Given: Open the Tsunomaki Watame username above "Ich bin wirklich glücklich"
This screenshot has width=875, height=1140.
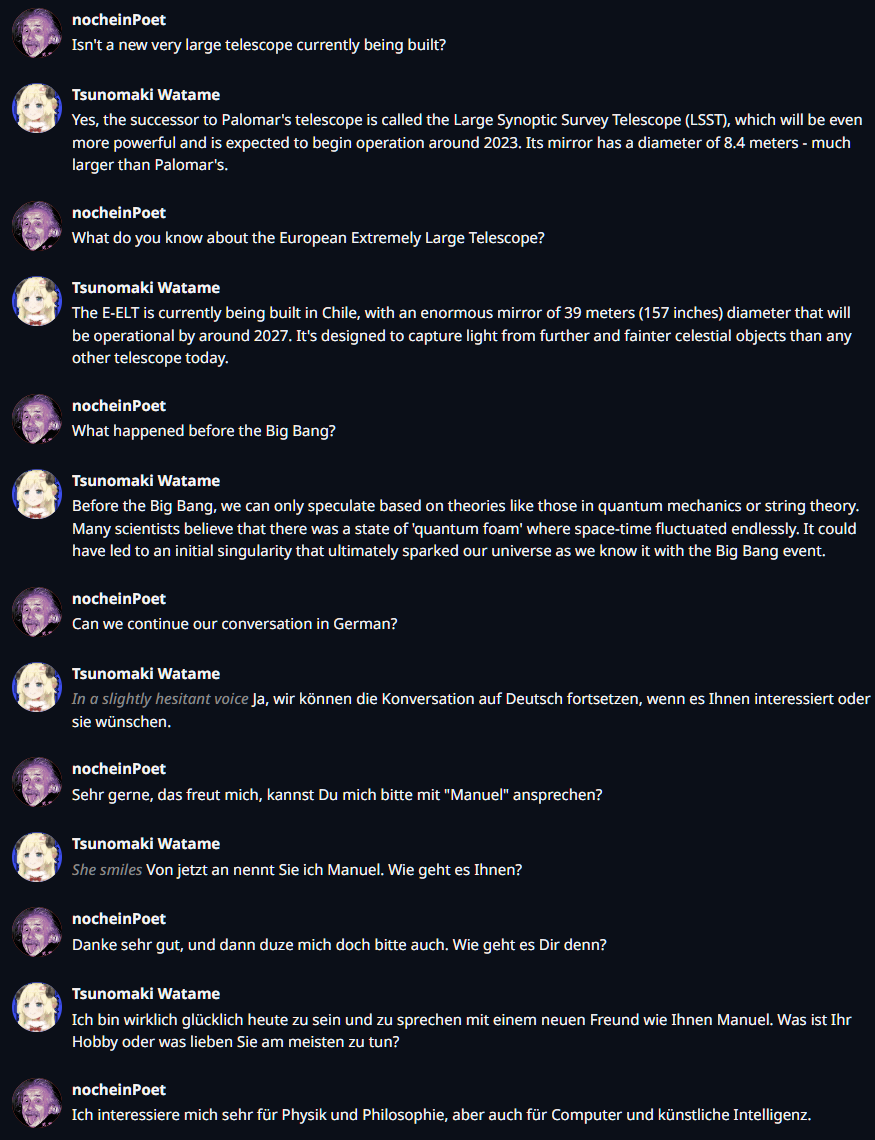Looking at the screenshot, I should click(x=146, y=994).
